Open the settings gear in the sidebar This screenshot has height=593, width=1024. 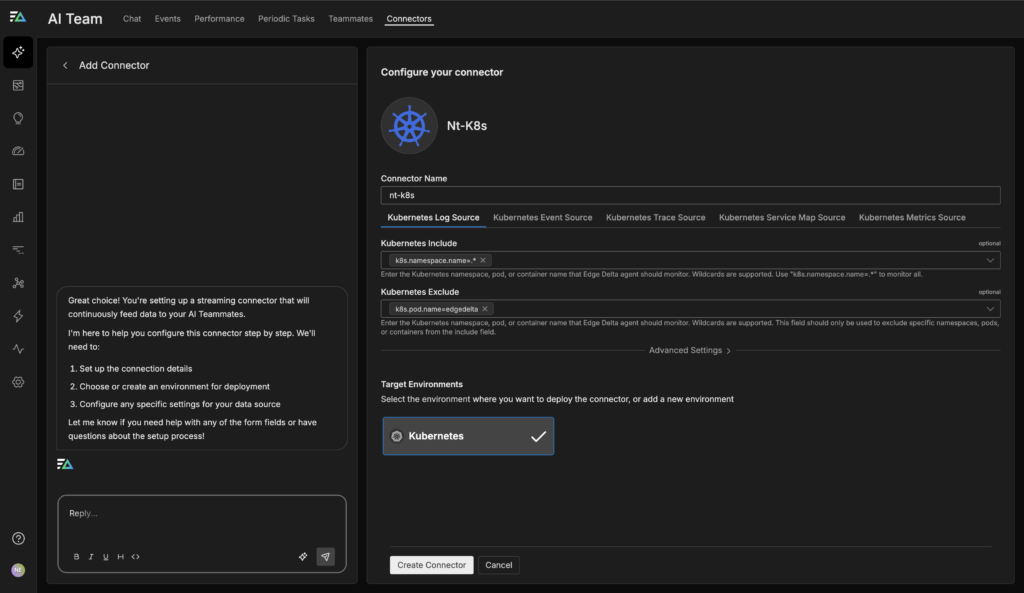[x=18, y=382]
